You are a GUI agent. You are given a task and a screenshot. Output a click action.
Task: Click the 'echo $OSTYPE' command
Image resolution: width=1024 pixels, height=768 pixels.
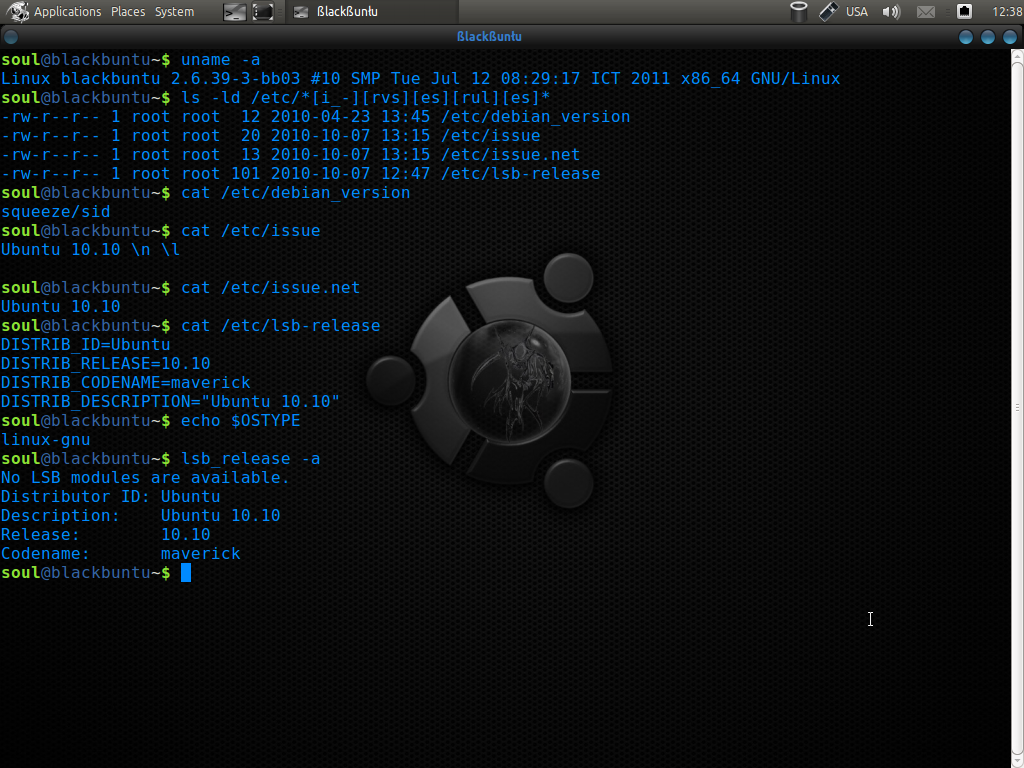[x=240, y=421]
